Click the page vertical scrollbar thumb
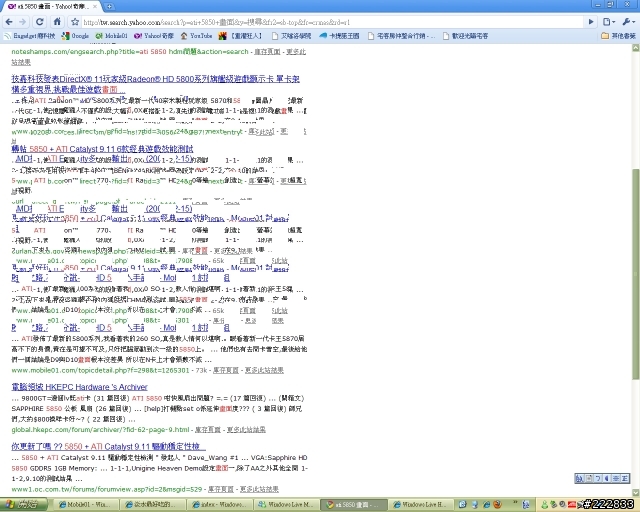 click(x=636, y=274)
